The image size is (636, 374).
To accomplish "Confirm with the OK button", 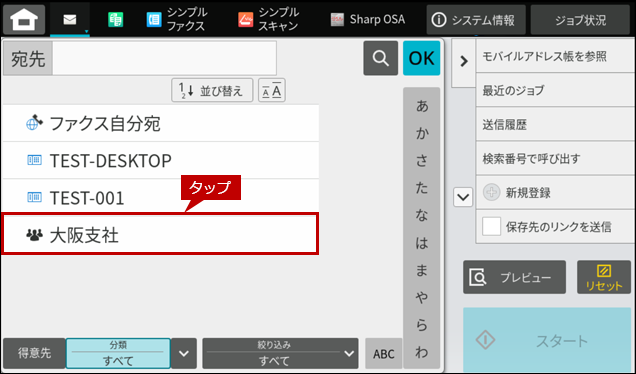I will point(421,58).
